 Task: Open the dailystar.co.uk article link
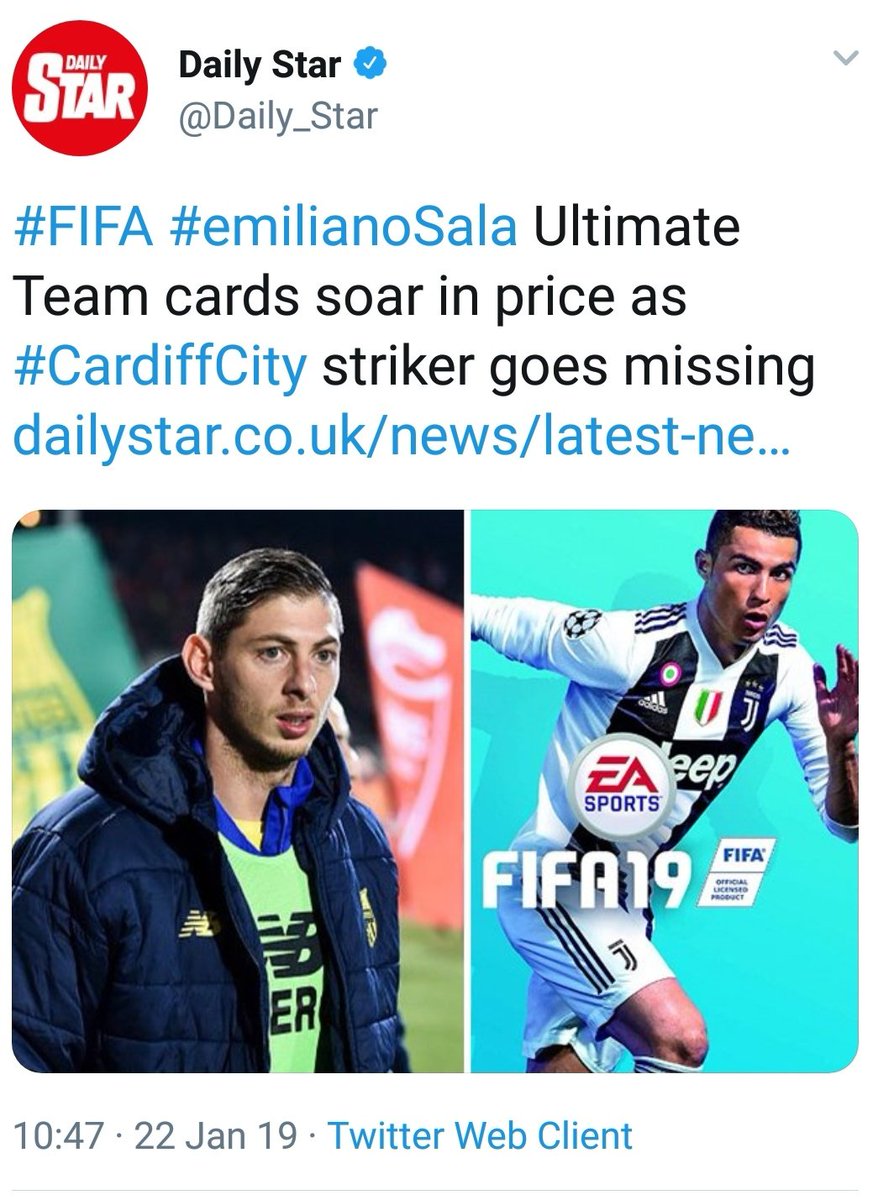(402, 438)
